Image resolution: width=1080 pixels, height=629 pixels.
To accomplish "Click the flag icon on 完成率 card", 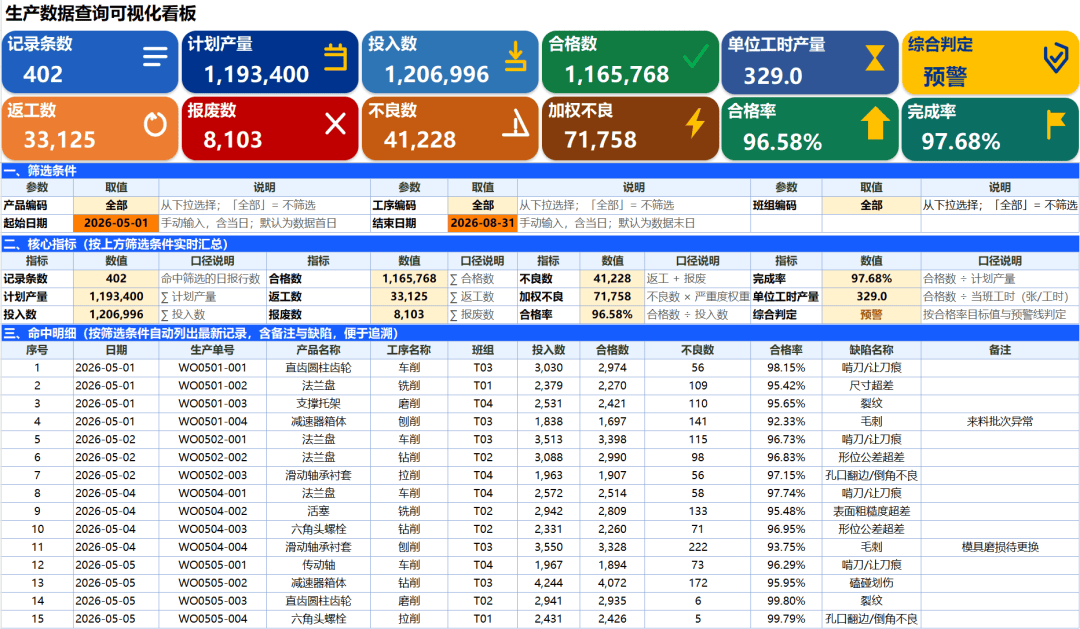I will point(1055,124).
